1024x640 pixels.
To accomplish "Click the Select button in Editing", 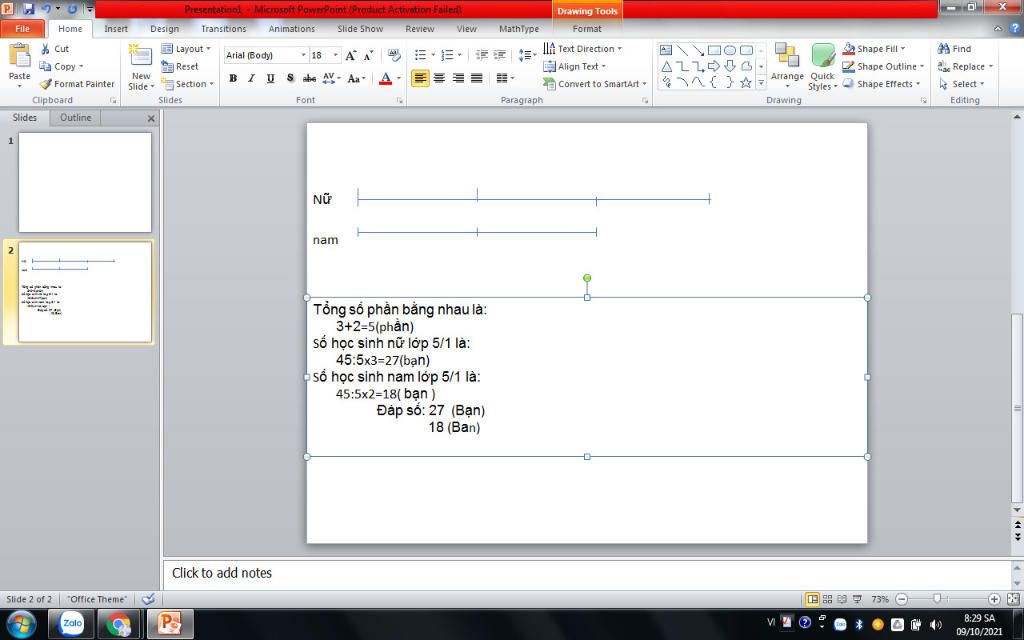I will pos(961,84).
